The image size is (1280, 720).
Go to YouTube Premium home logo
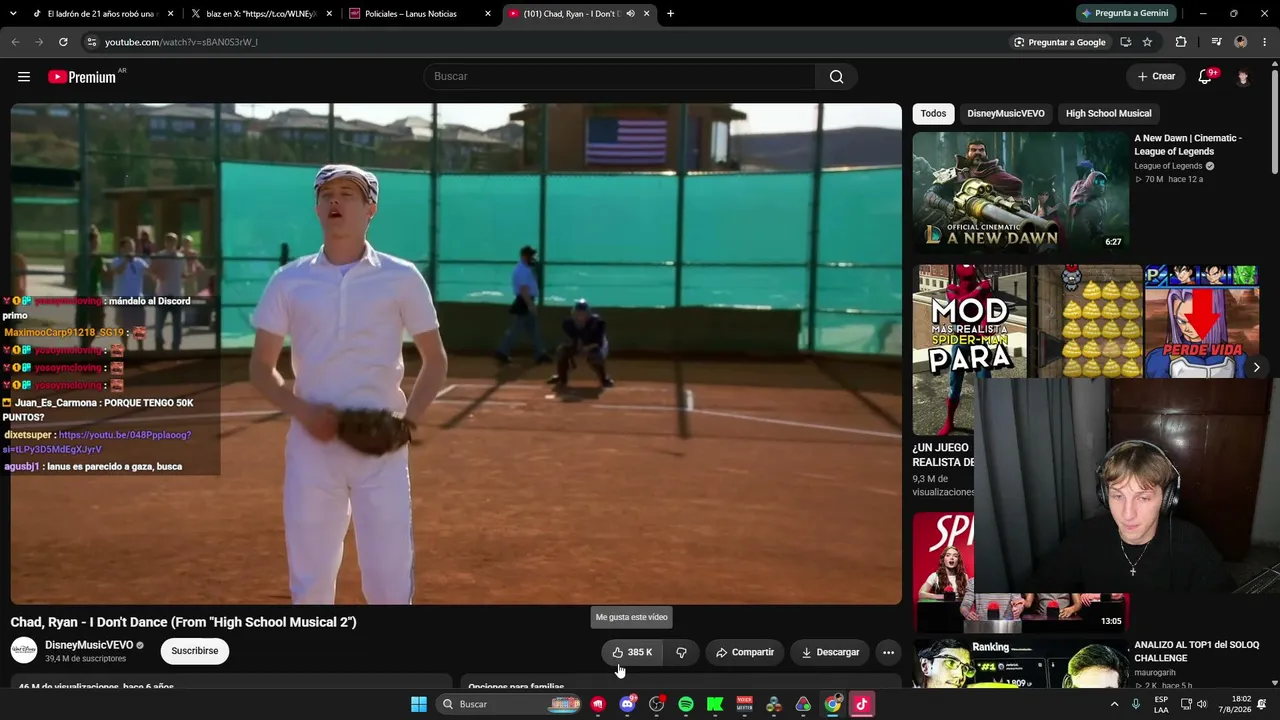click(83, 77)
